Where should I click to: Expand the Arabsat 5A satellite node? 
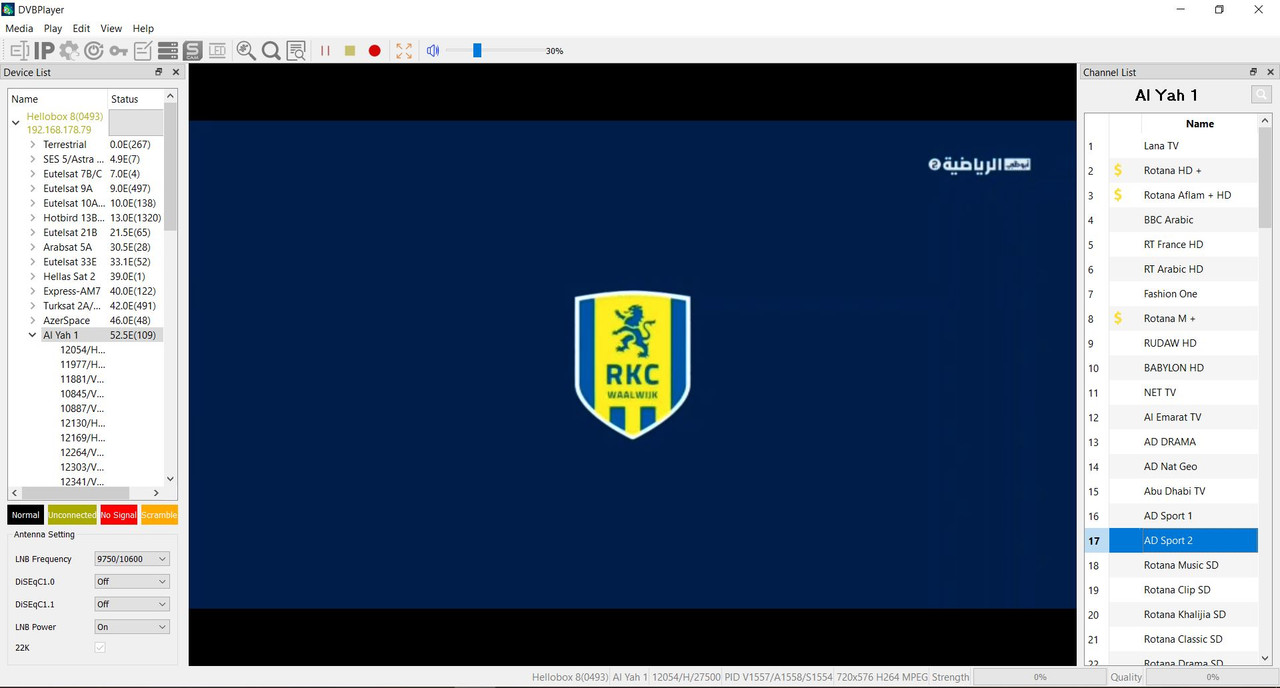click(33, 247)
